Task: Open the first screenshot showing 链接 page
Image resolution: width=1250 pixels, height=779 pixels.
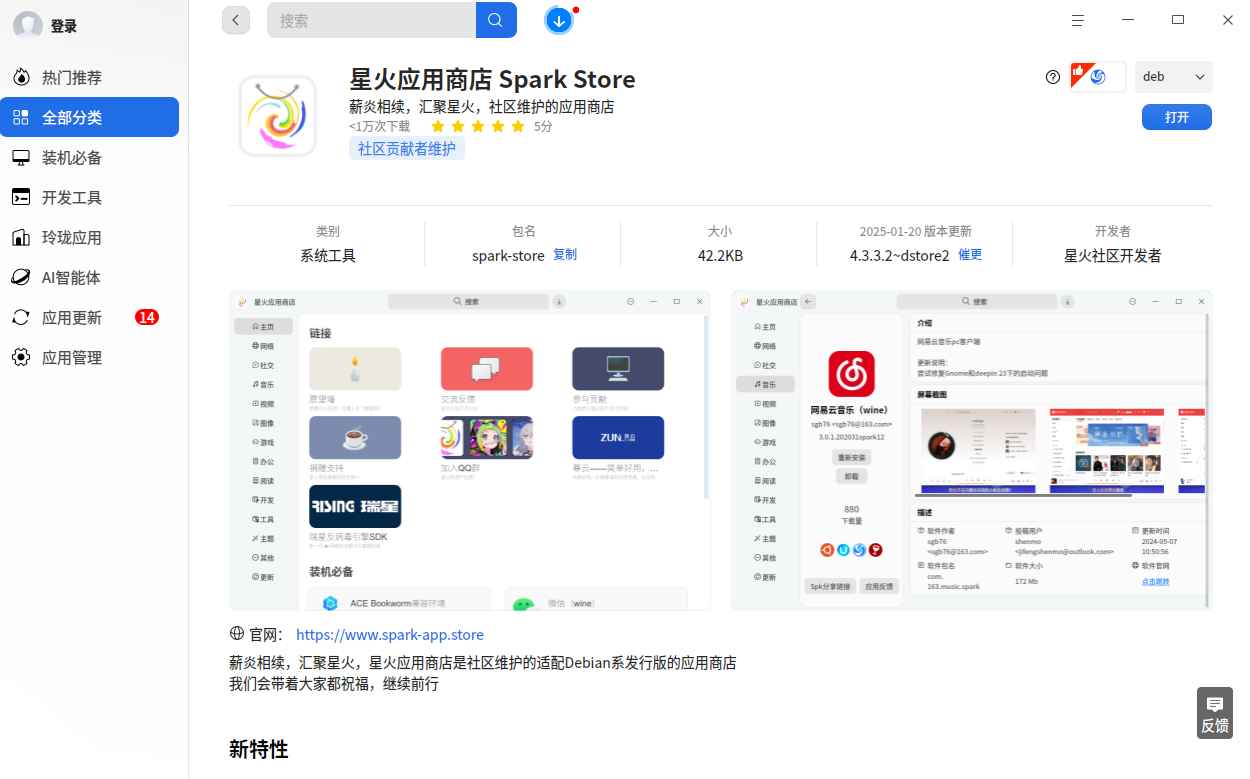Action: 470,451
